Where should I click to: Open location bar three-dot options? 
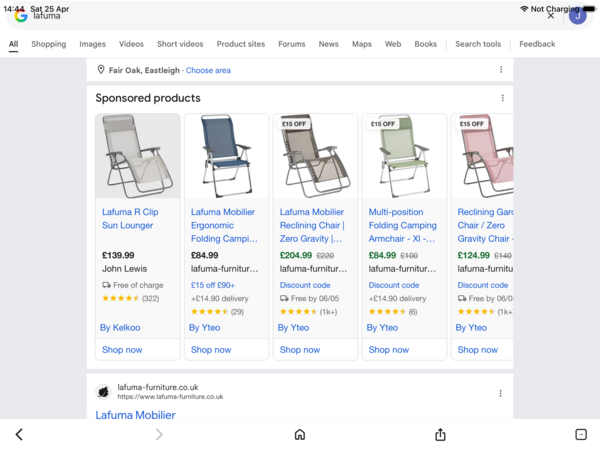501,70
